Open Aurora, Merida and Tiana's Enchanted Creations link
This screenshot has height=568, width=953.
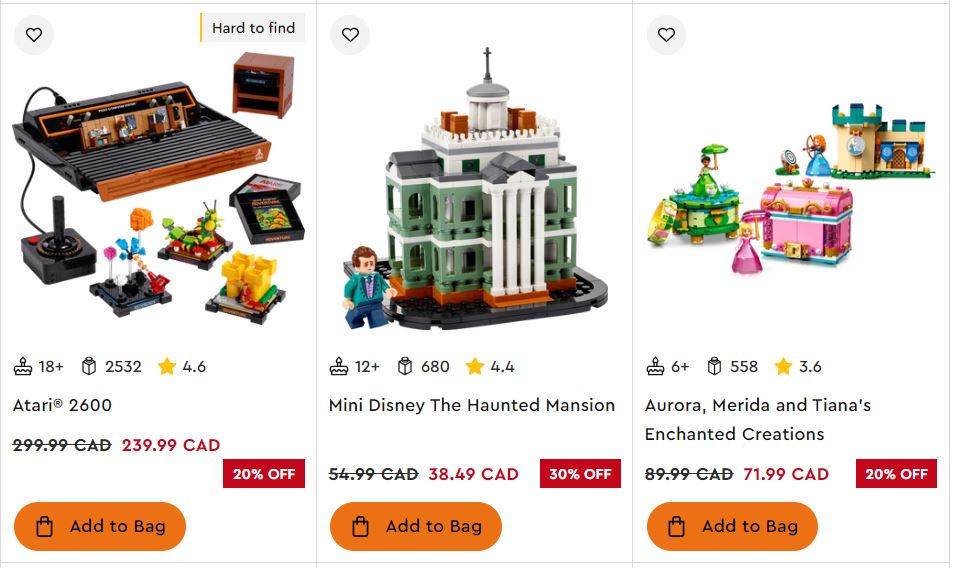point(758,419)
